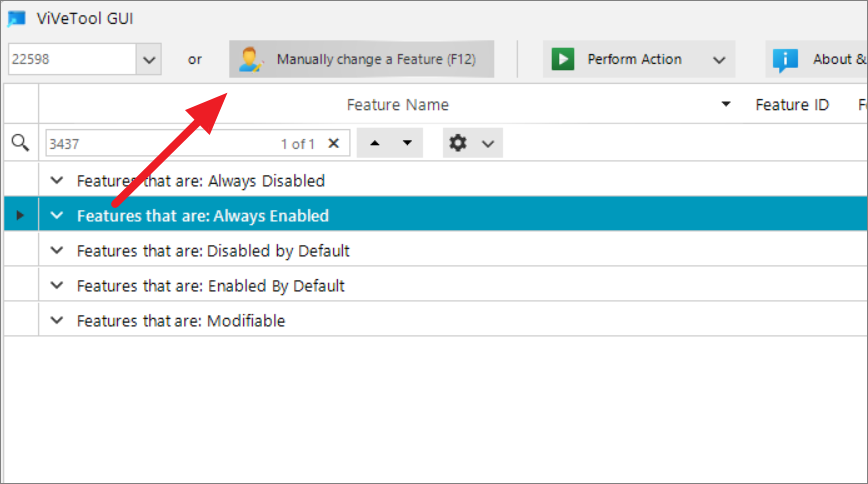Click the green play icon on Perform Action
868x484 pixels.
click(x=563, y=59)
